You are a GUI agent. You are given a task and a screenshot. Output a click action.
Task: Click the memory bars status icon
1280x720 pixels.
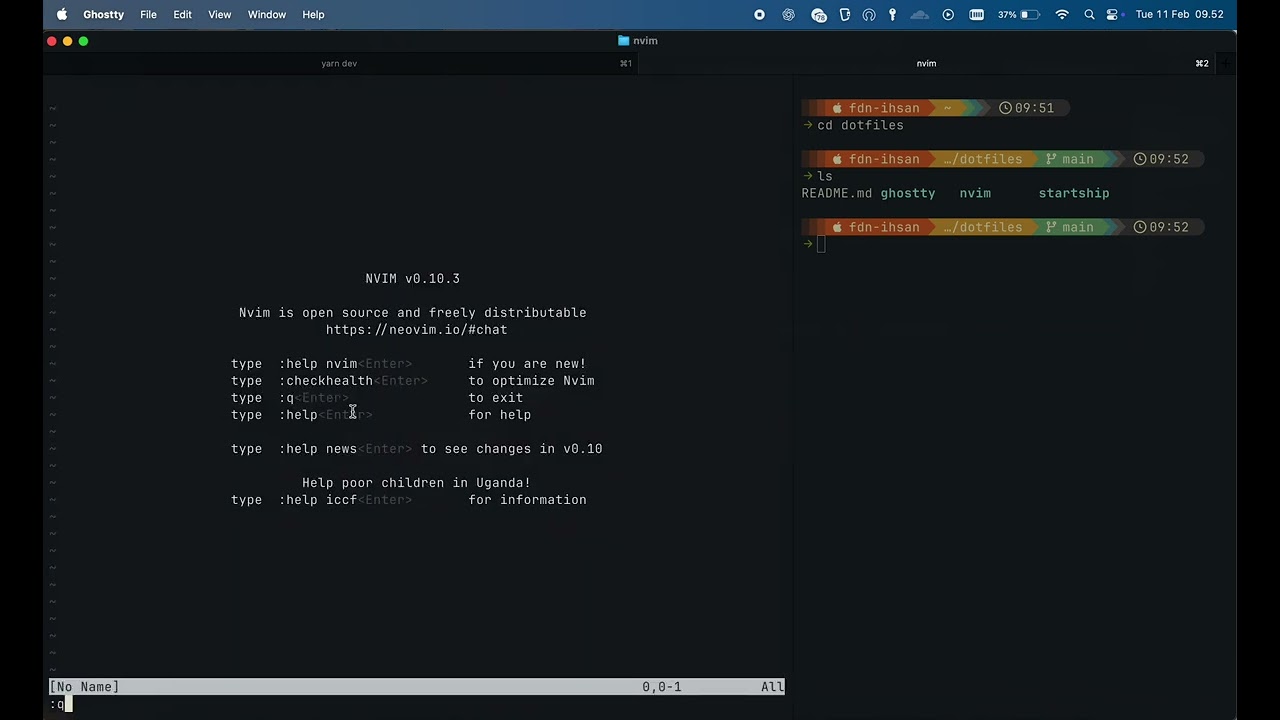click(x=976, y=14)
